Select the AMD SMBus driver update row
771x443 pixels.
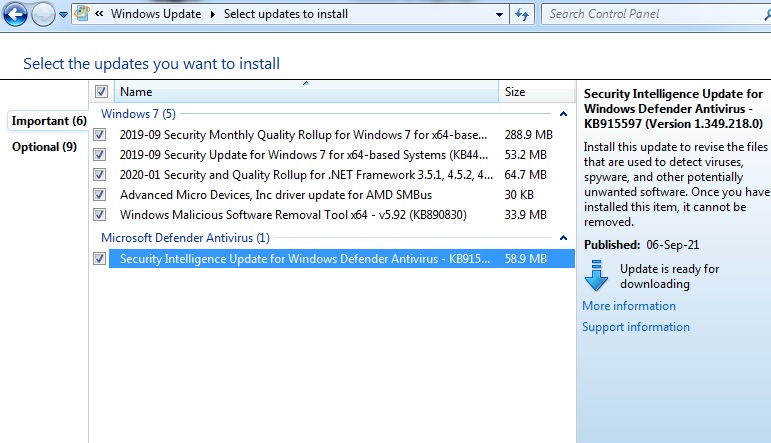[x=341, y=195]
